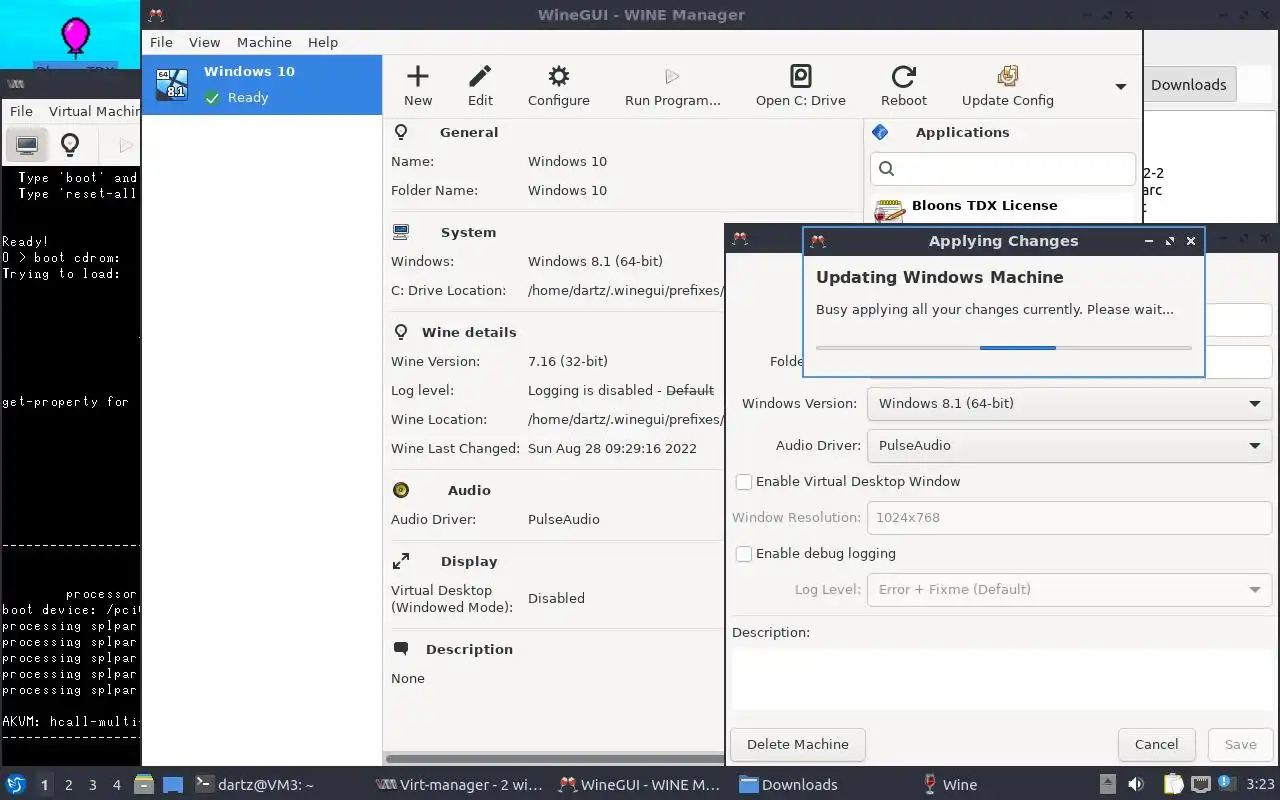Click the file manager icon in taskbar
This screenshot has height=800, width=1280.
coord(144,784)
